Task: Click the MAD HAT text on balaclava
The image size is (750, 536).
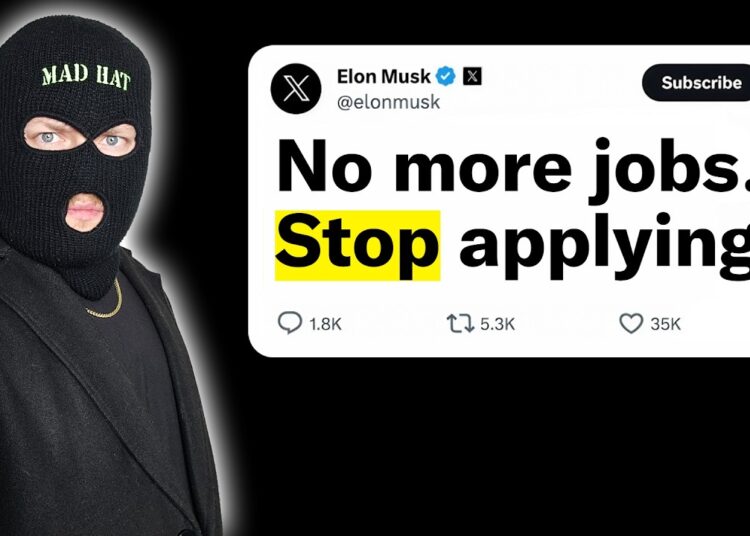Action: (86, 77)
